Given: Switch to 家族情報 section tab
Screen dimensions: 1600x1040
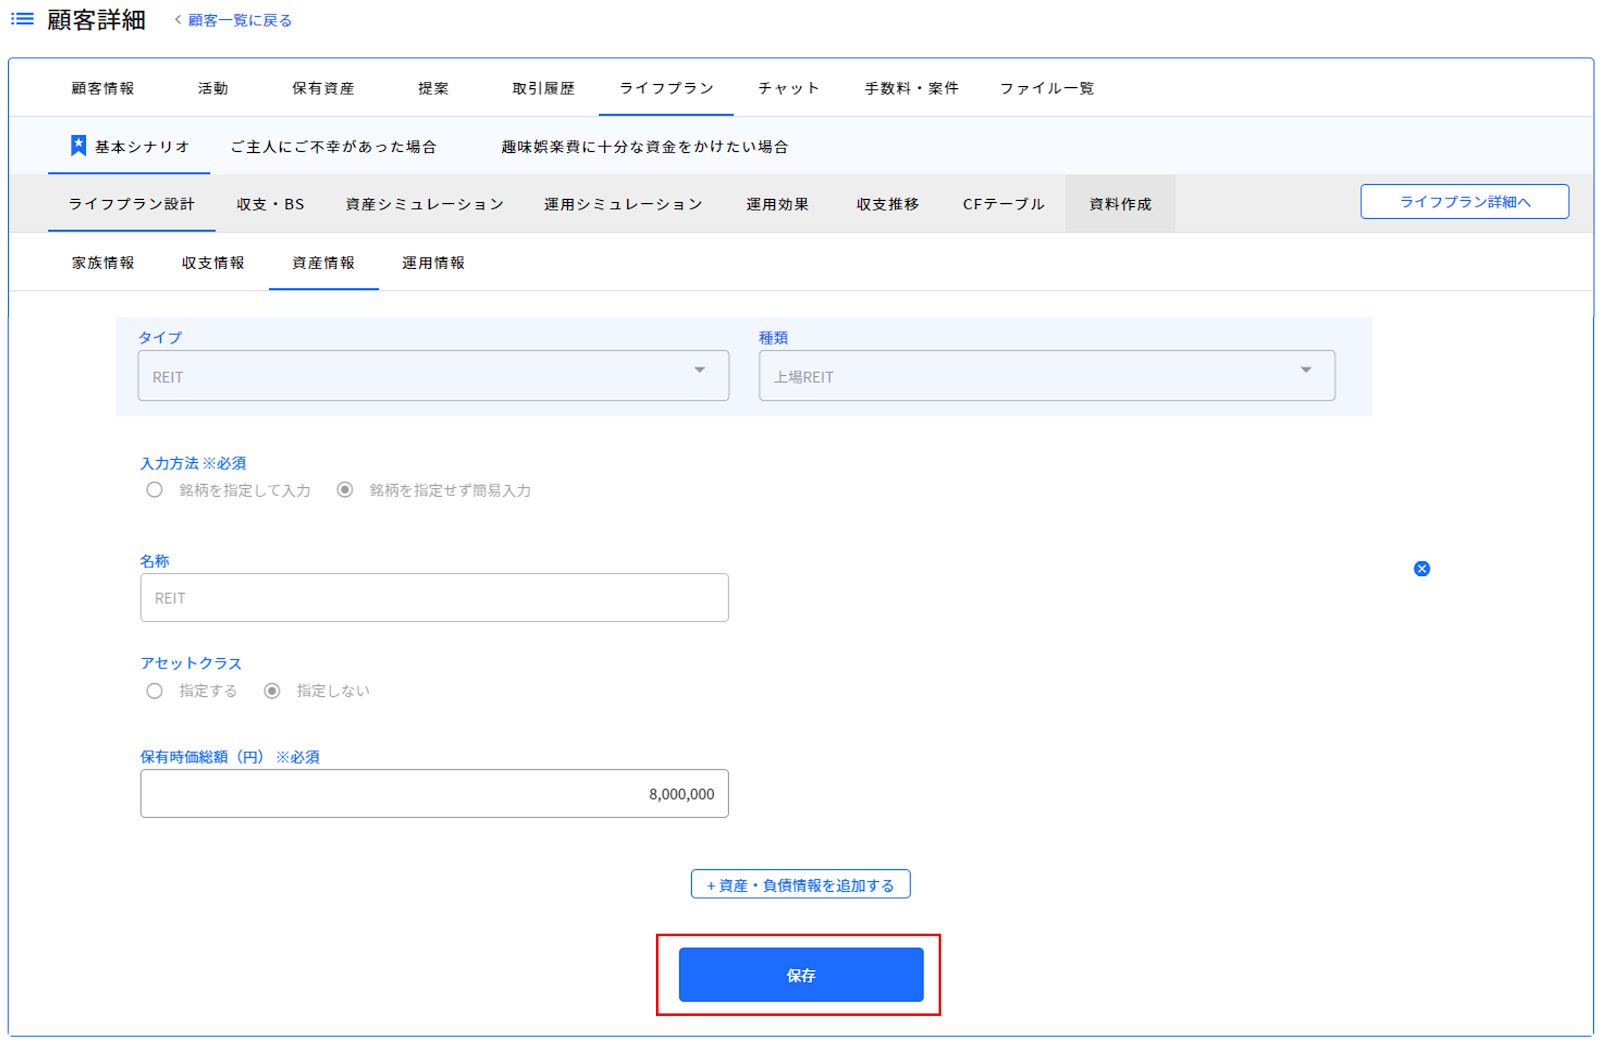Looking at the screenshot, I should point(103,263).
